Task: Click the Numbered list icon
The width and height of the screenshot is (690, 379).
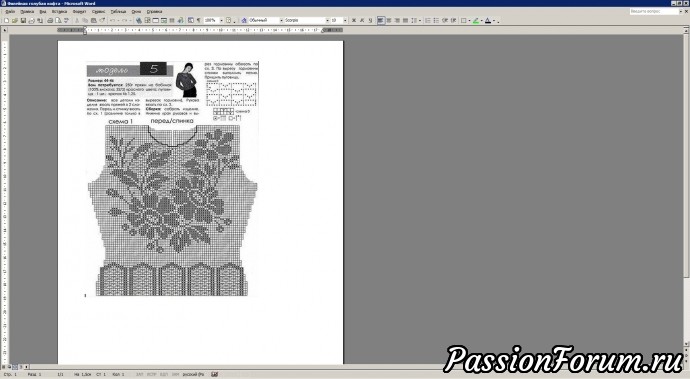Action: tap(428, 20)
